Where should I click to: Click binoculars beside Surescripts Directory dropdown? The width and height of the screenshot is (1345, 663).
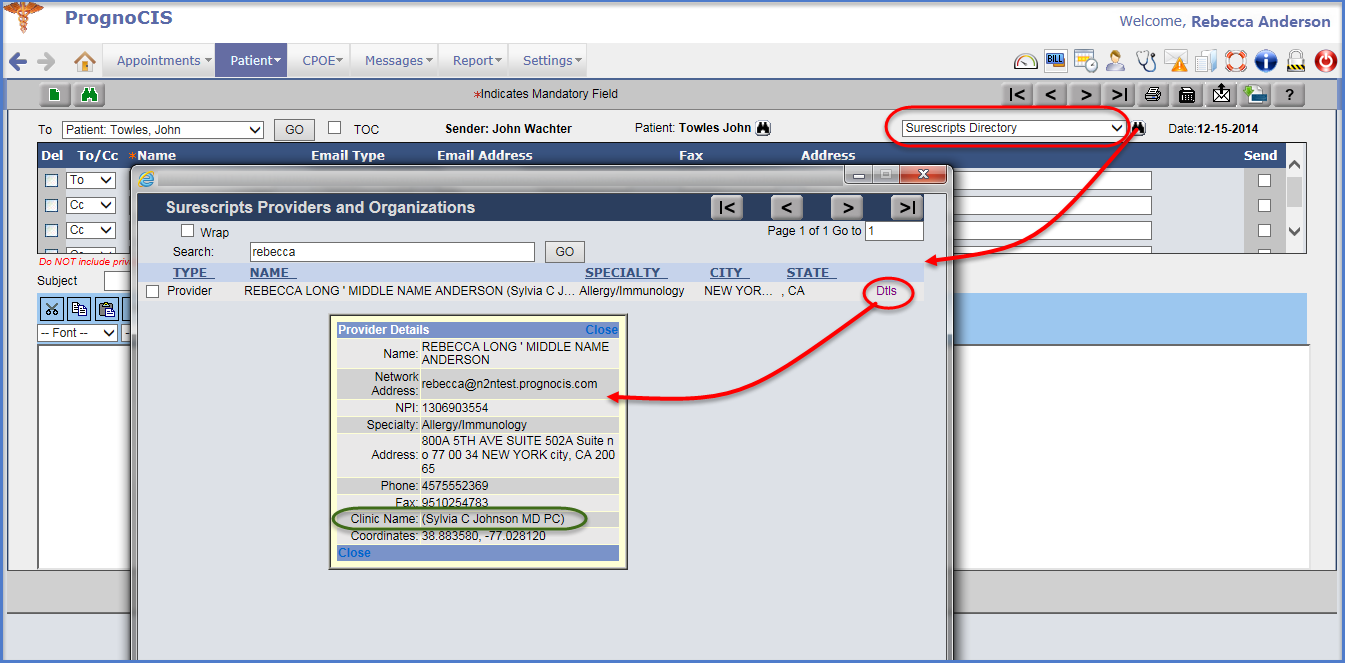point(1138,128)
